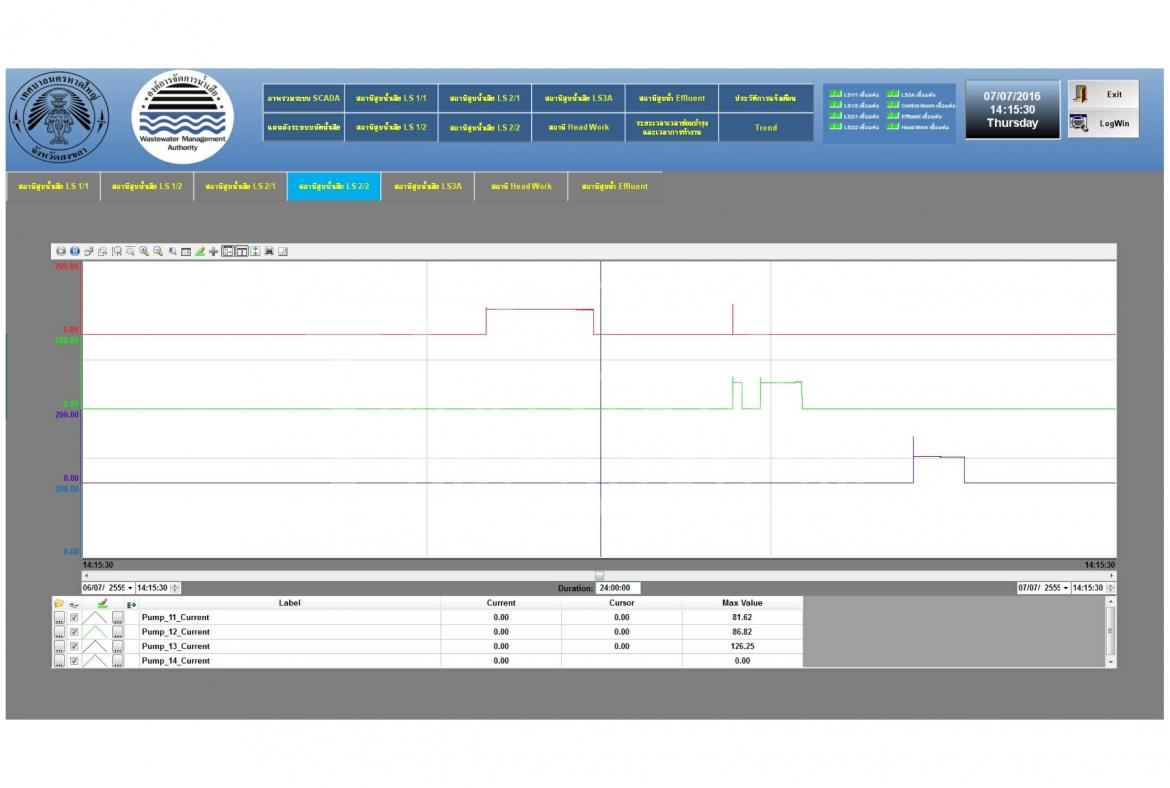
Task: Uncheck the Pump_11_Current visibility checkbox
Action: 74,618
